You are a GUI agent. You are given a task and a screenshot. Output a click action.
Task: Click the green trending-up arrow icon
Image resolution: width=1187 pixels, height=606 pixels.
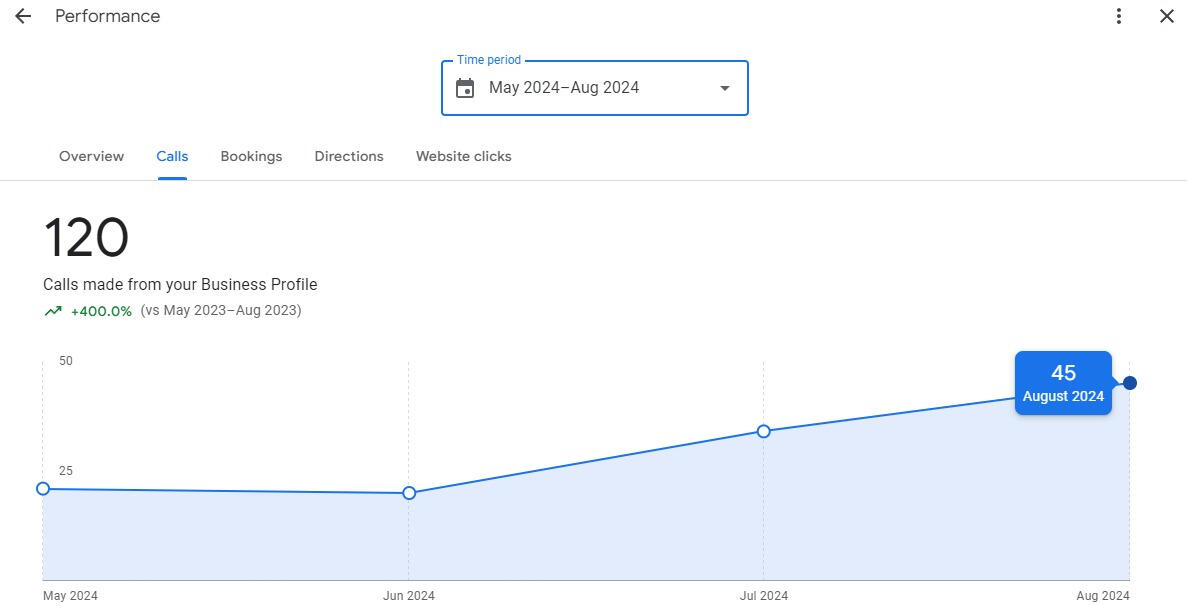pos(53,311)
